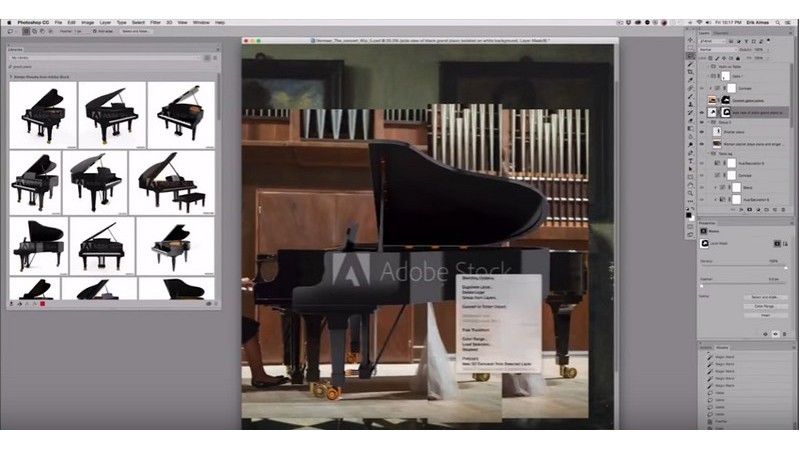
Task: Choose Duplicate Layer from context menu
Action: 477,287
